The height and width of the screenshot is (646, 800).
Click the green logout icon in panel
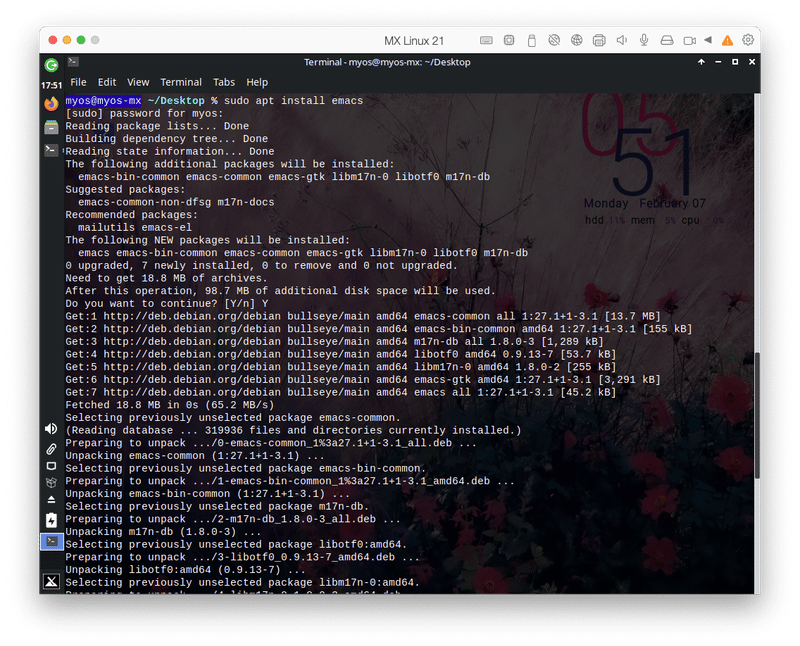point(51,65)
